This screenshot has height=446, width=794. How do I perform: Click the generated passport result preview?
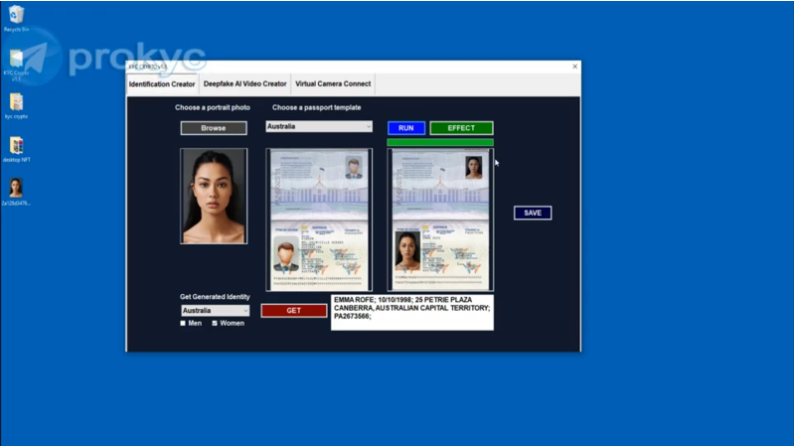click(440, 220)
